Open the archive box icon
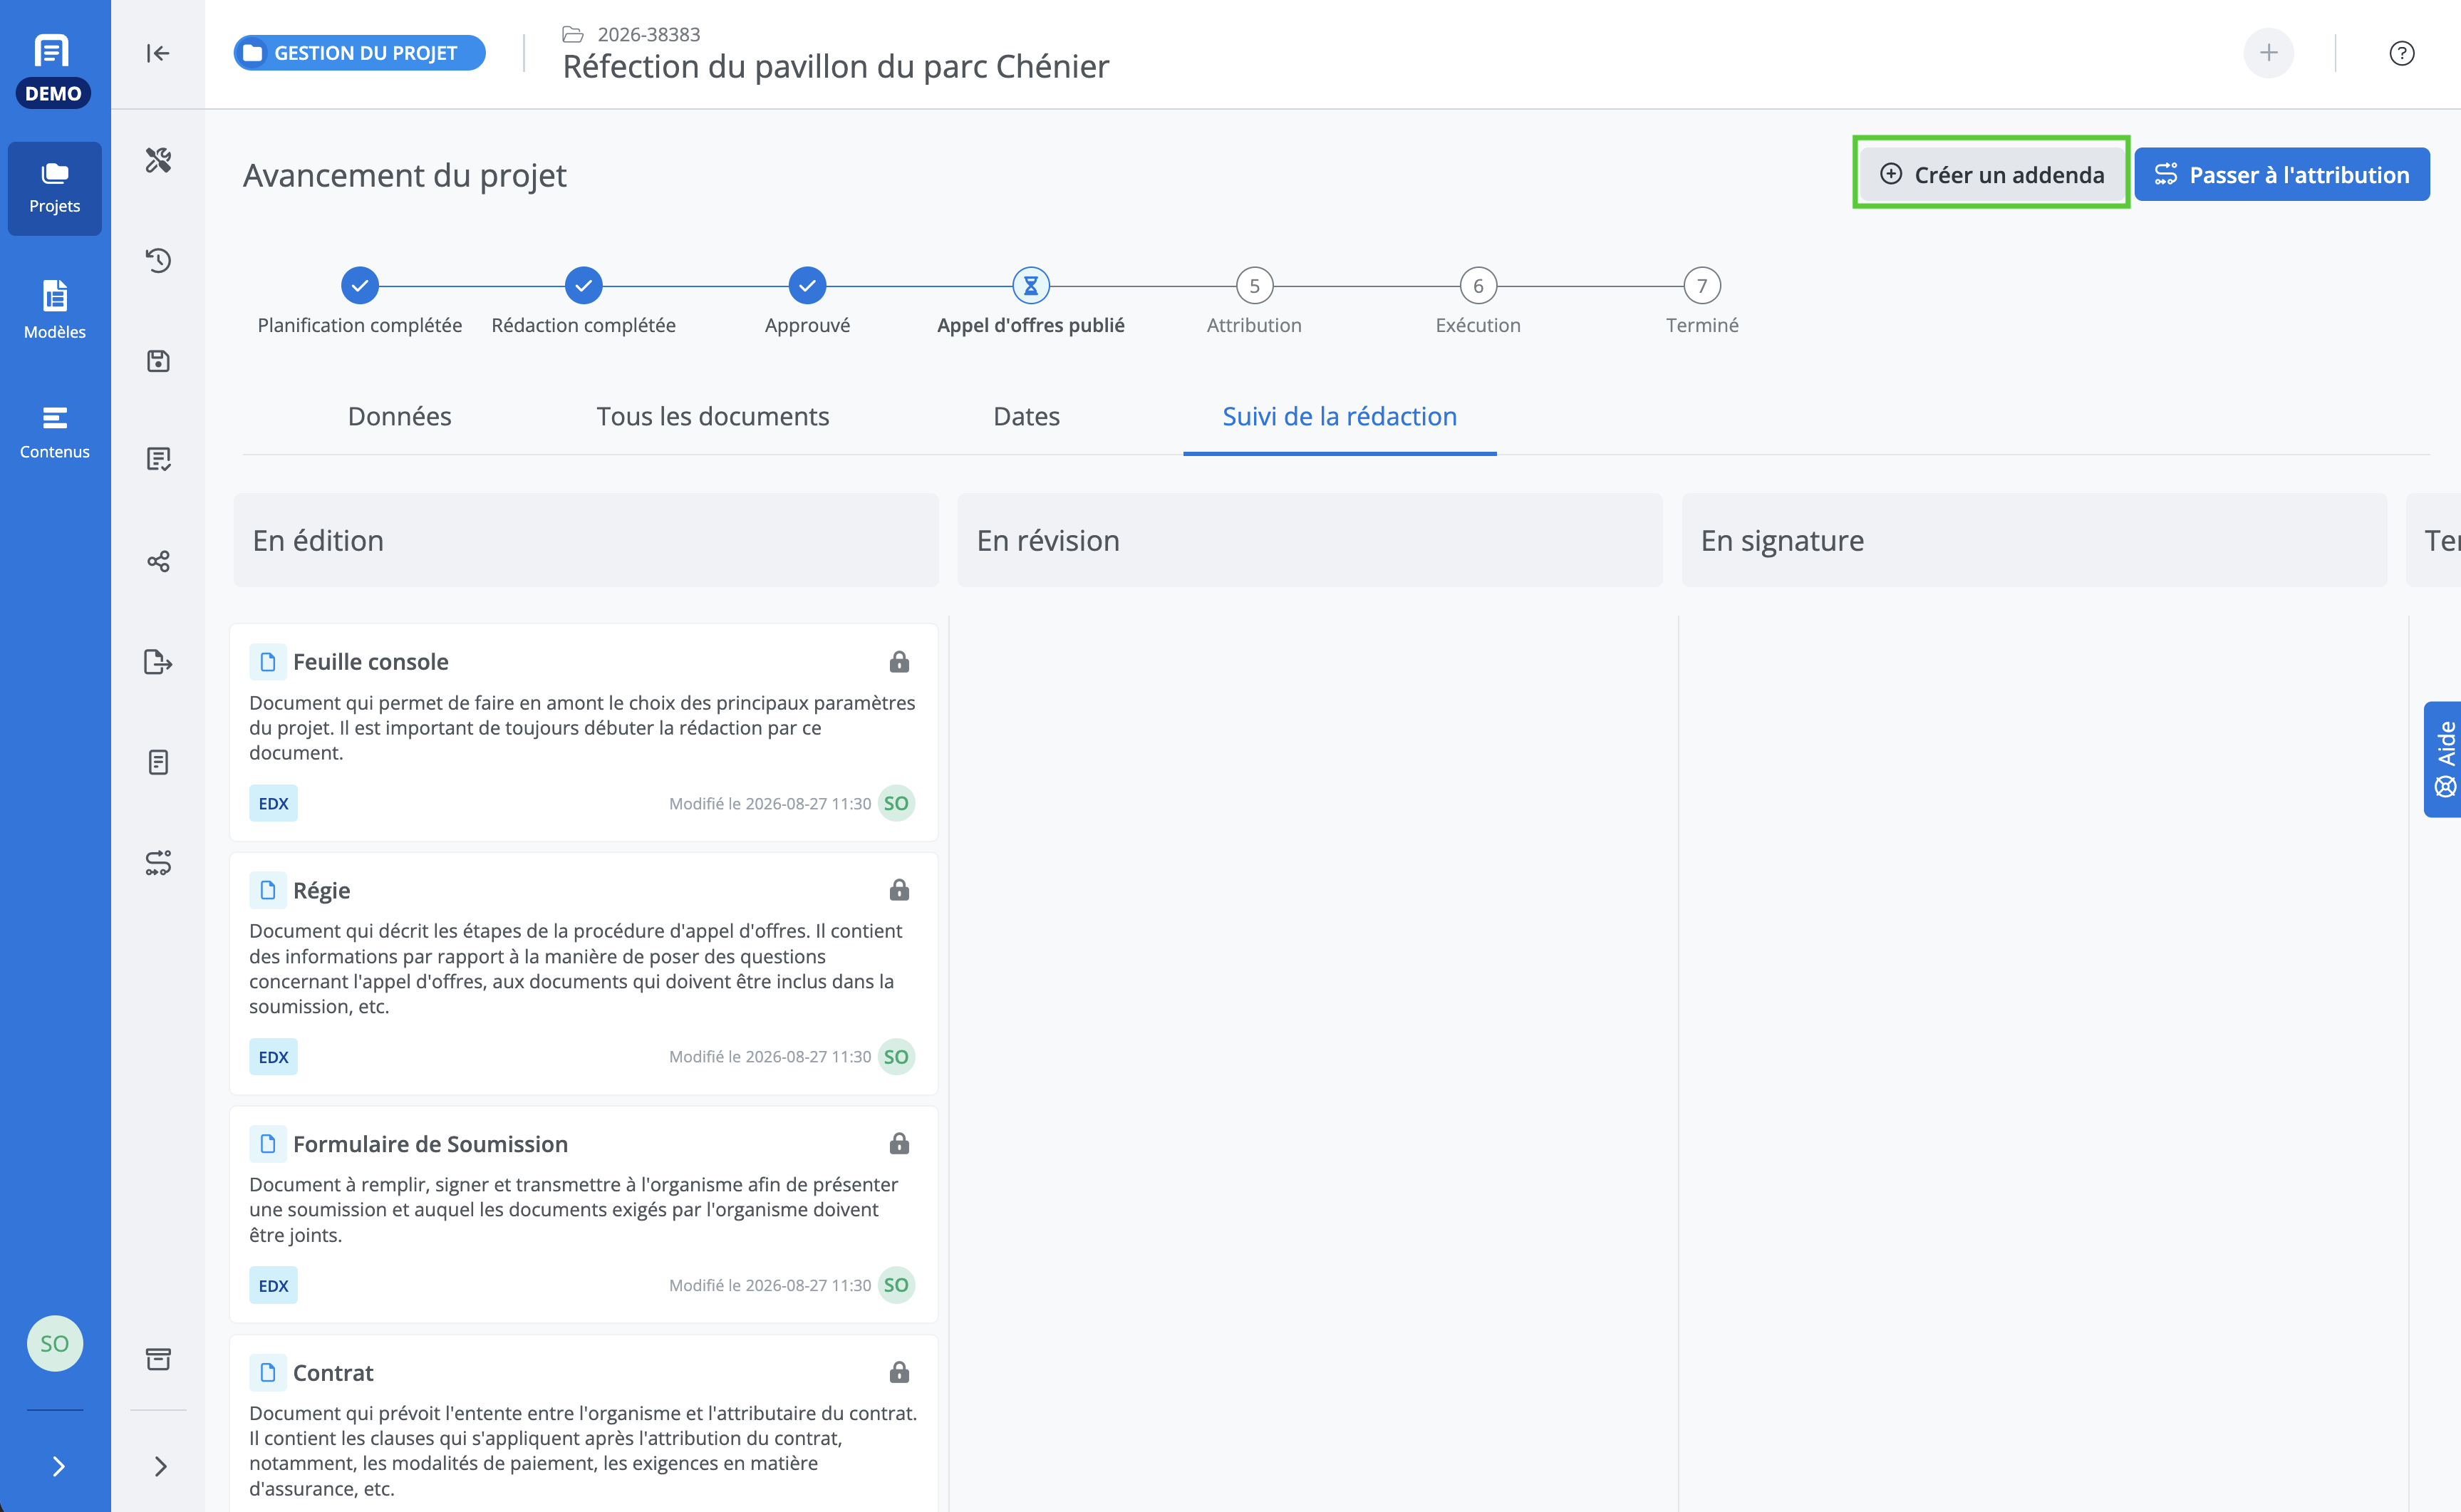This screenshot has height=1512, width=2461. coord(158,1359)
